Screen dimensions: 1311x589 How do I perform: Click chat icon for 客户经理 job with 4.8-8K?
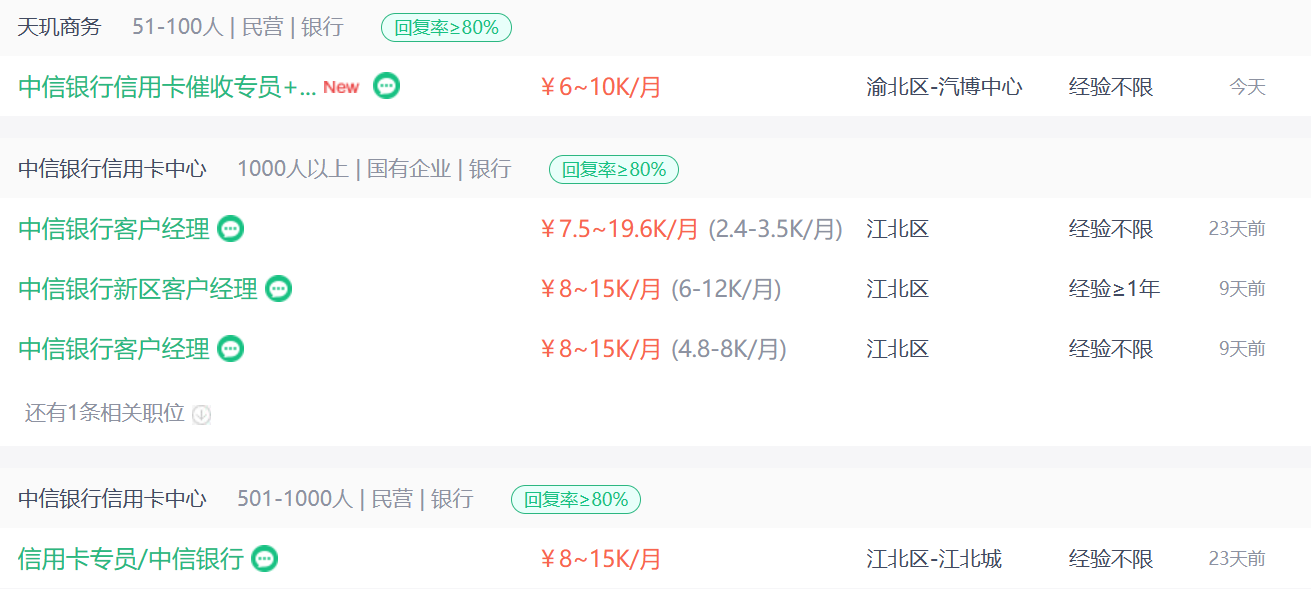pyautogui.click(x=231, y=349)
